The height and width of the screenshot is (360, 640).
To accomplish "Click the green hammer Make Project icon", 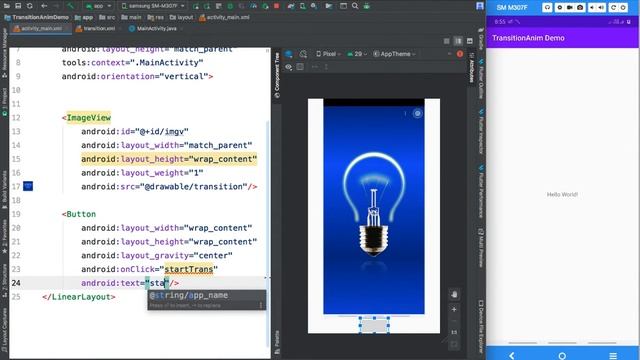I will pos(71,6).
